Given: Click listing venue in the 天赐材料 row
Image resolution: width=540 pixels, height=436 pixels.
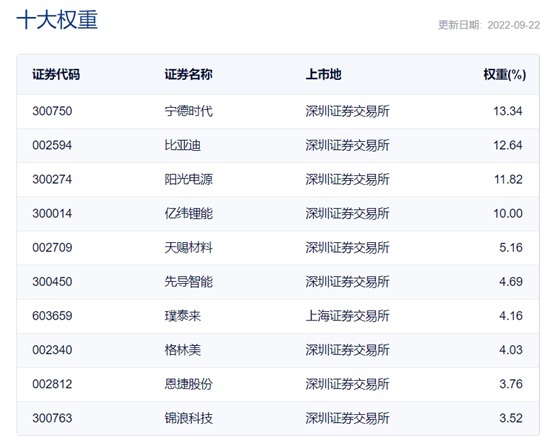Looking at the screenshot, I should [x=347, y=248].
